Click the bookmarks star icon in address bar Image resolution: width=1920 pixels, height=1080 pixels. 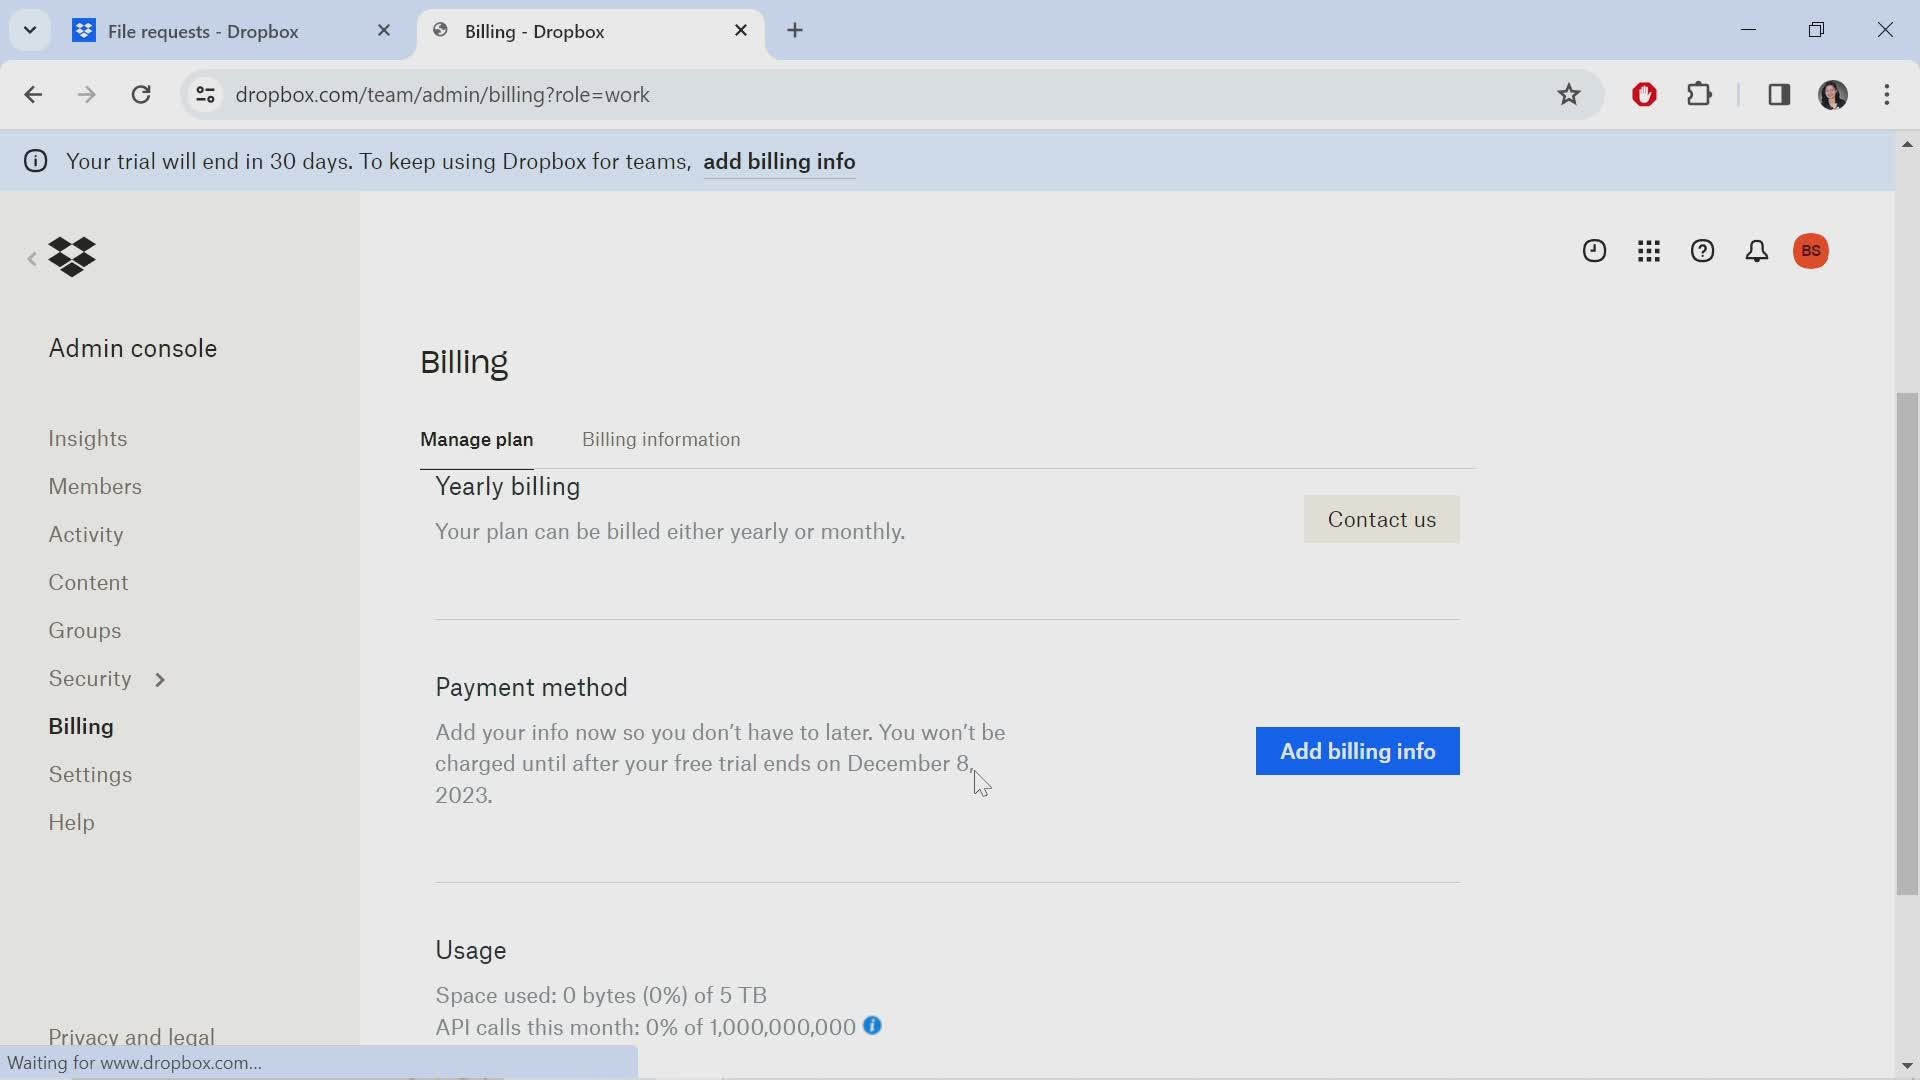1569,95
